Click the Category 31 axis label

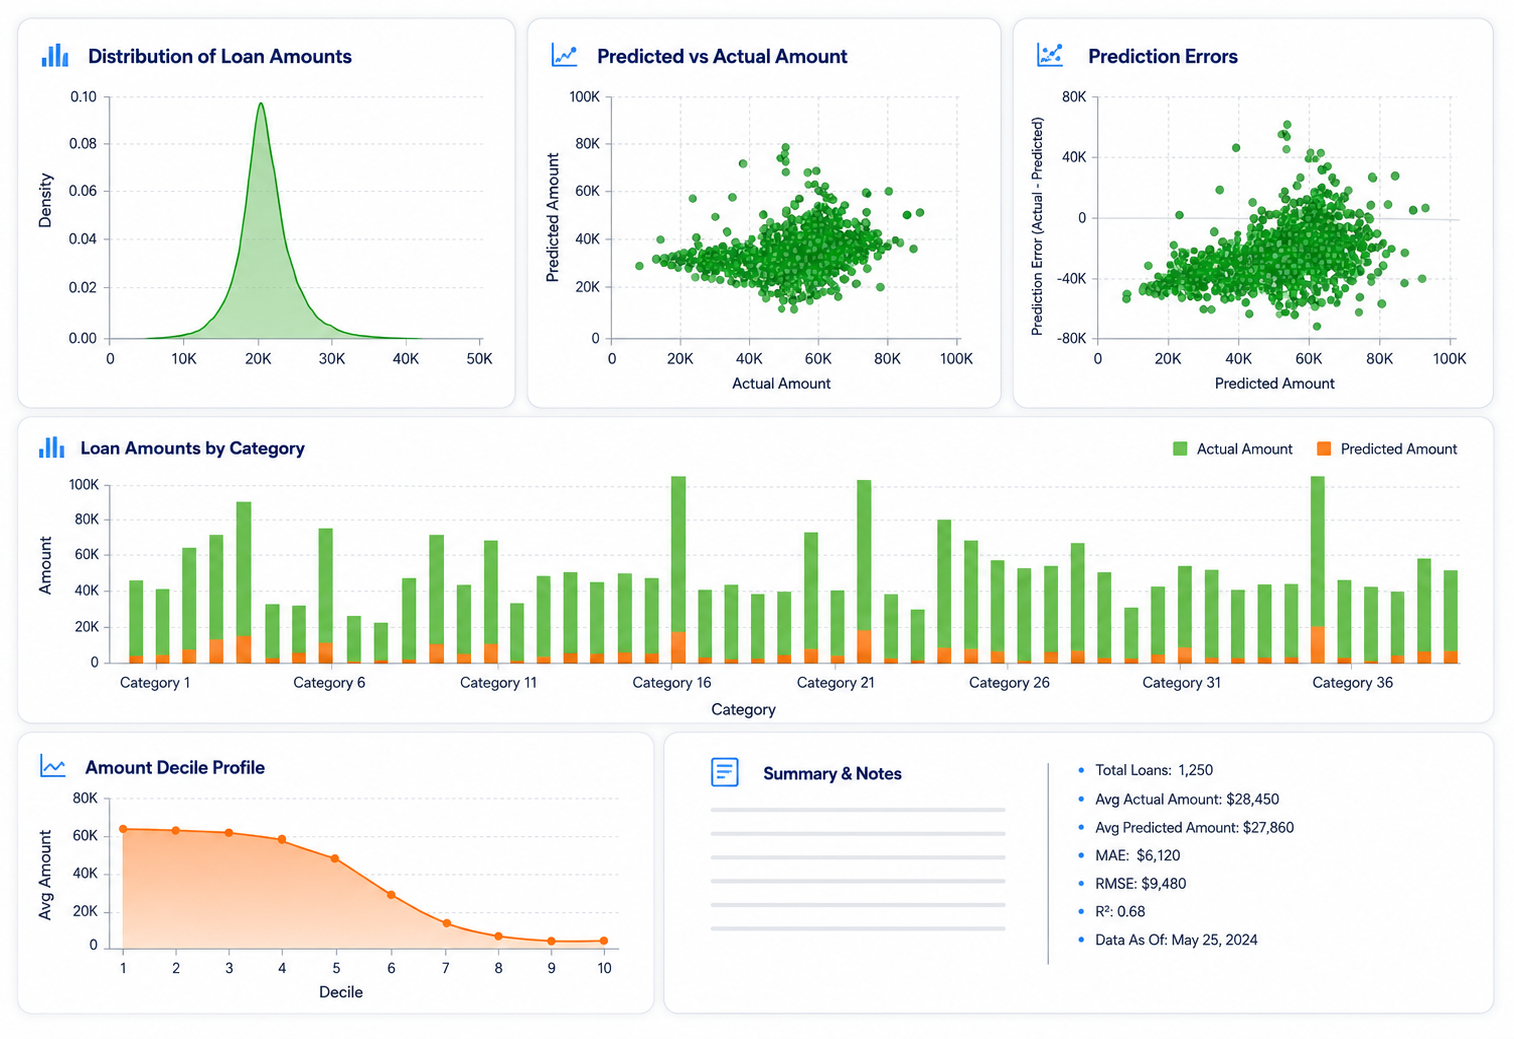[1181, 683]
